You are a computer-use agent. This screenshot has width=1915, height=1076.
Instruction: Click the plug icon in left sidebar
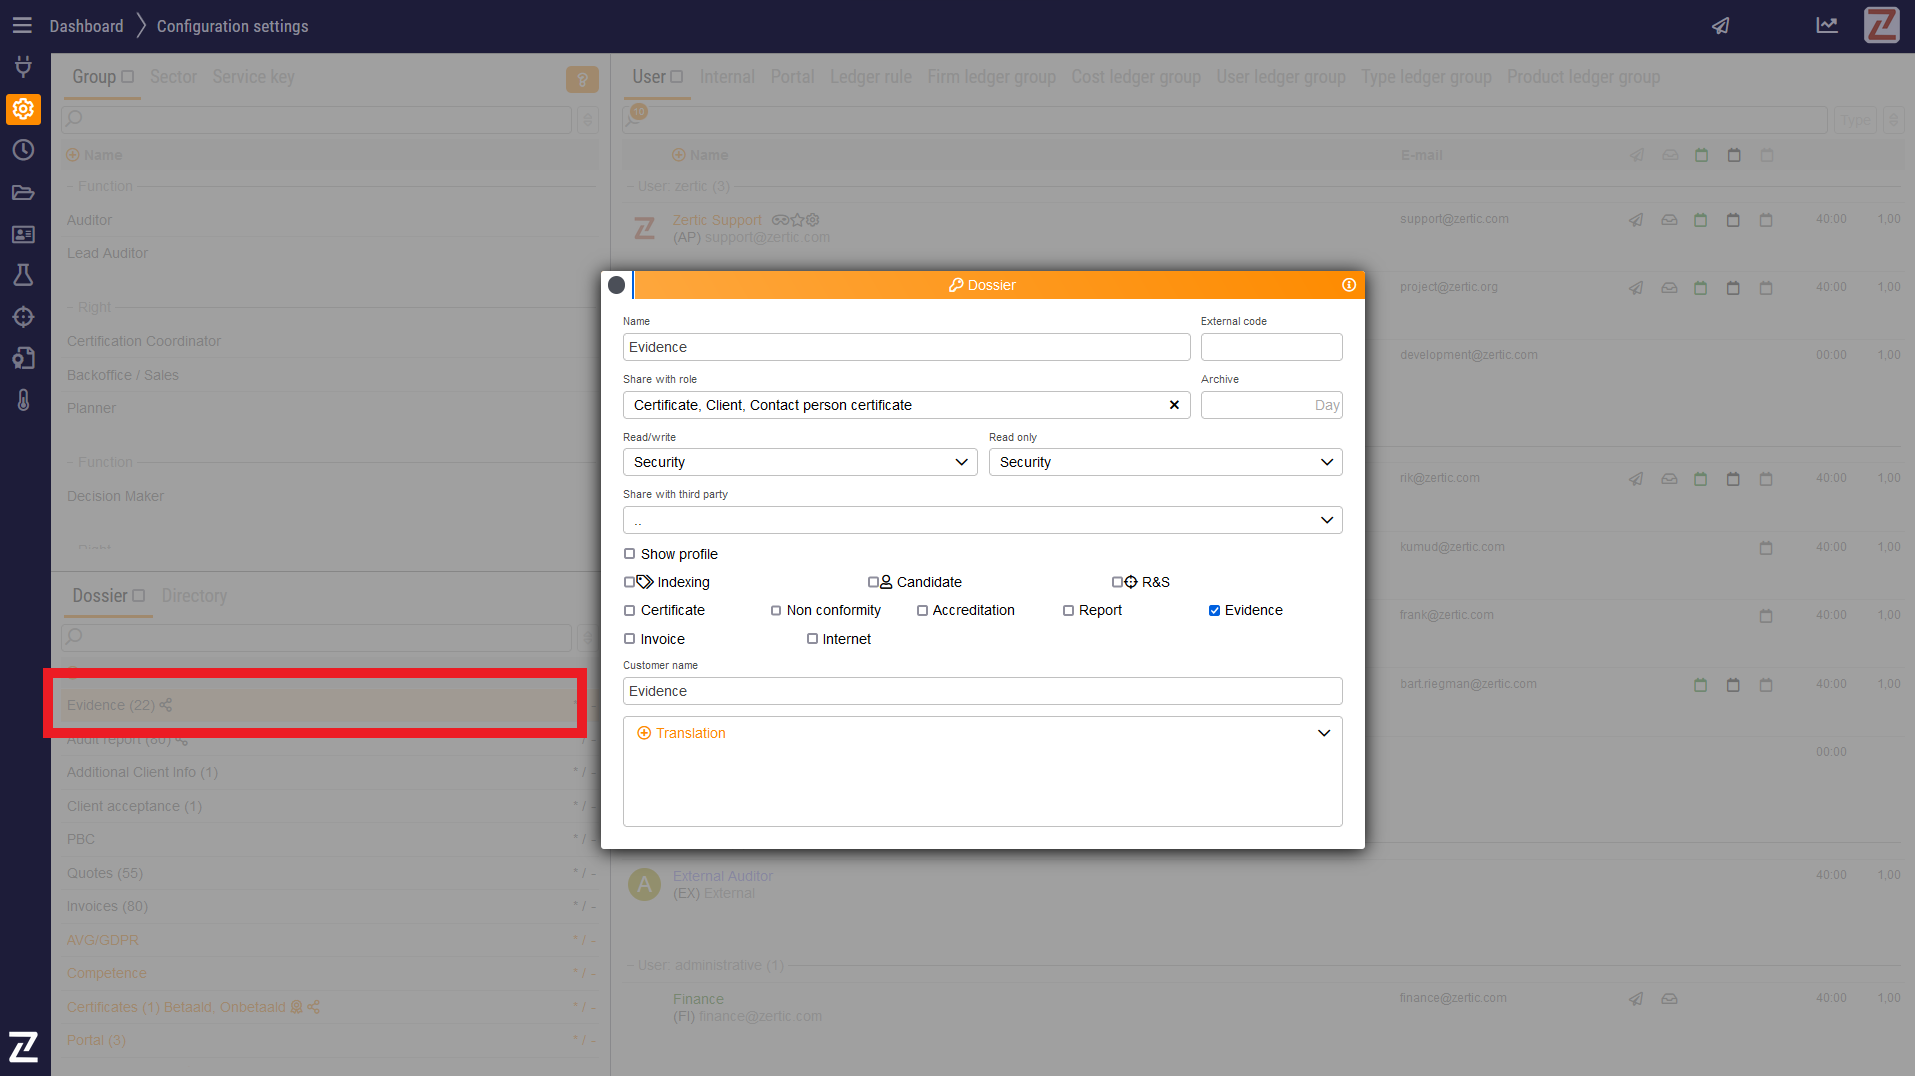pyautogui.click(x=23, y=67)
